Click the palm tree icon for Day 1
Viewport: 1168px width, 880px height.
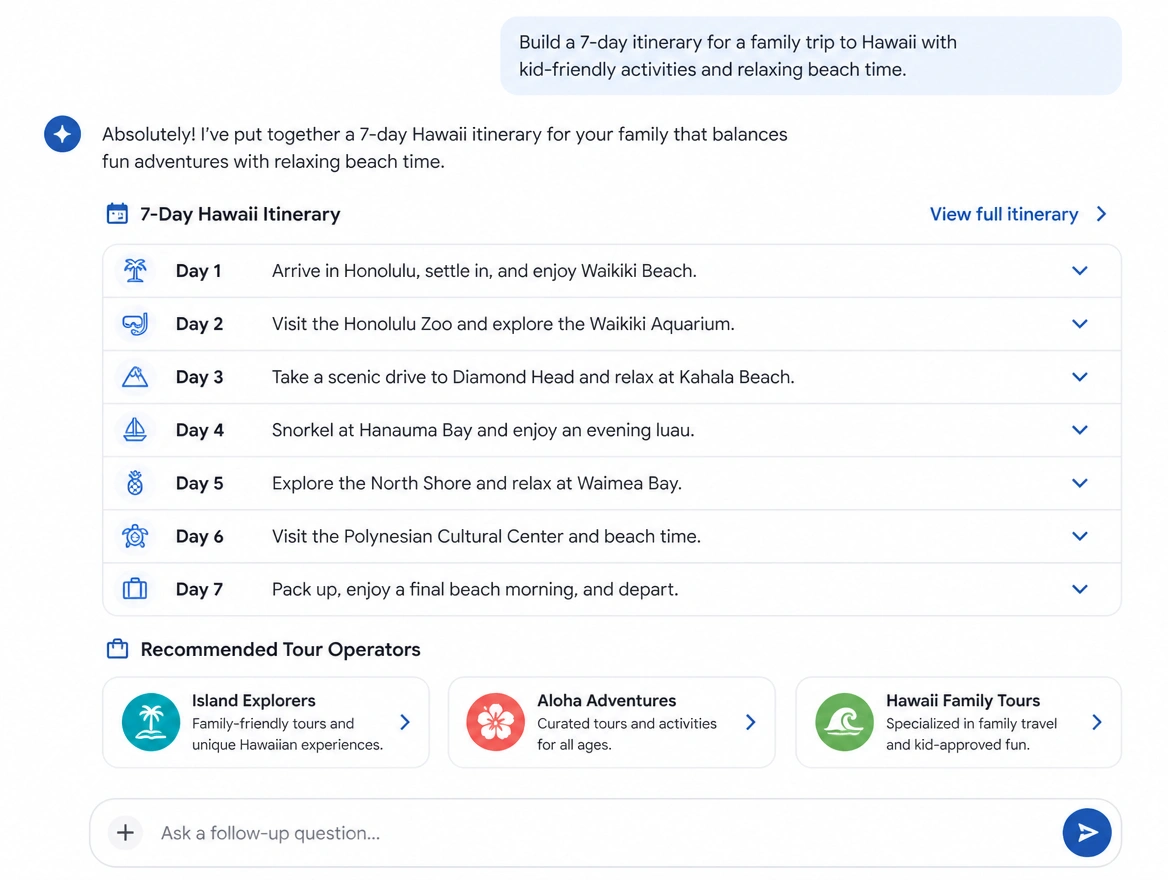pos(135,270)
